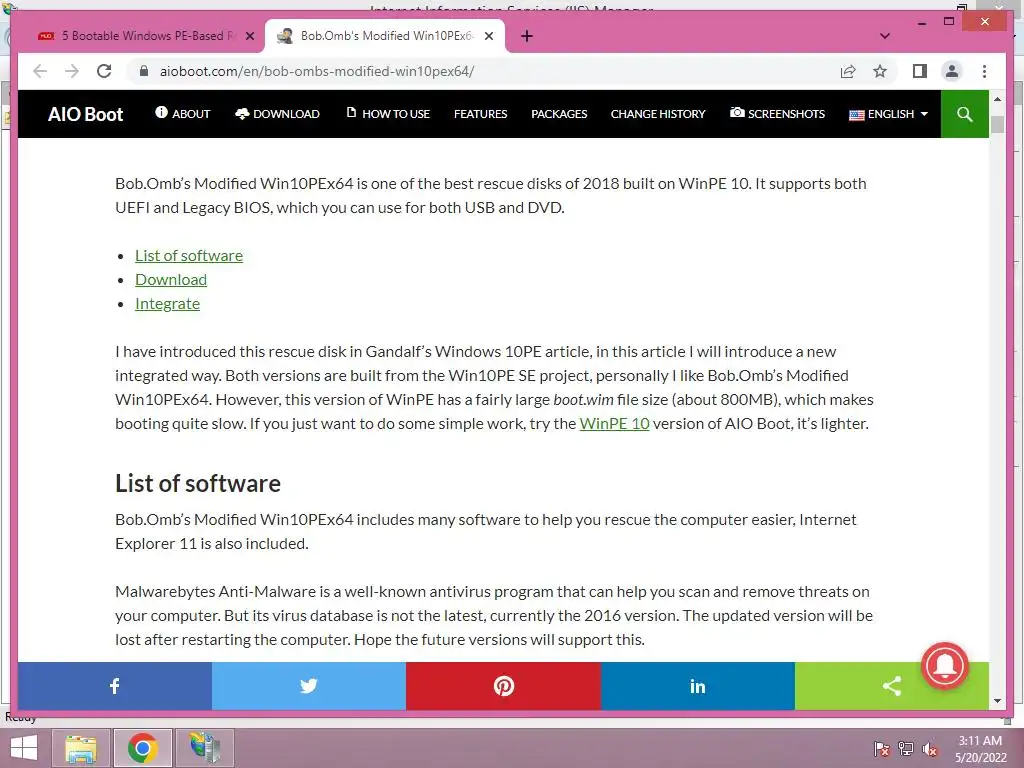Screen dimensions: 1024x768
Task: Click the Chrome taskbar icon
Action: pyautogui.click(x=143, y=748)
